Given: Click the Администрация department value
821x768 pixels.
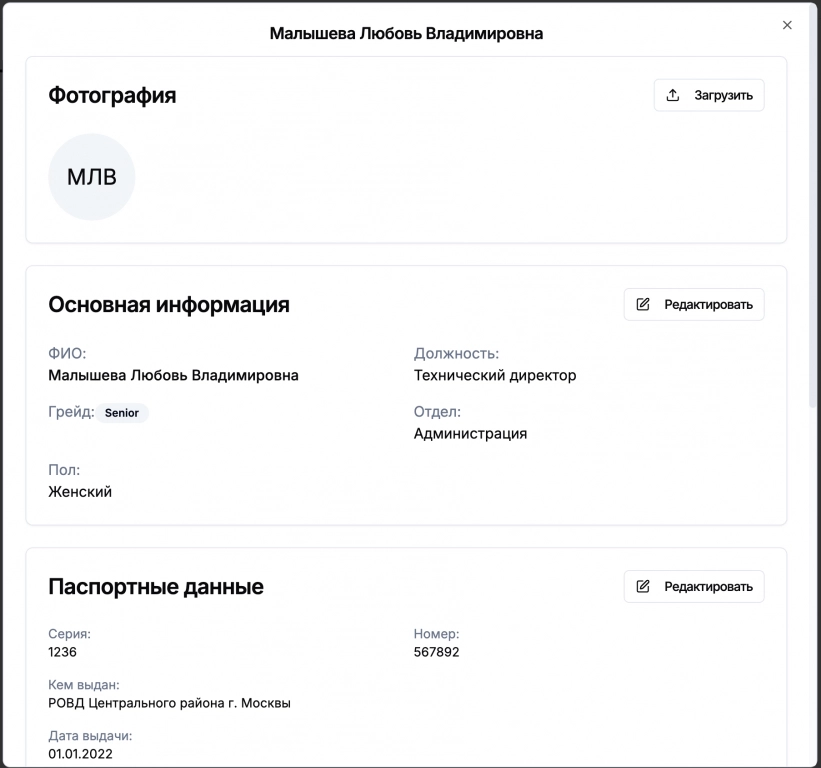Looking at the screenshot, I should [470, 433].
